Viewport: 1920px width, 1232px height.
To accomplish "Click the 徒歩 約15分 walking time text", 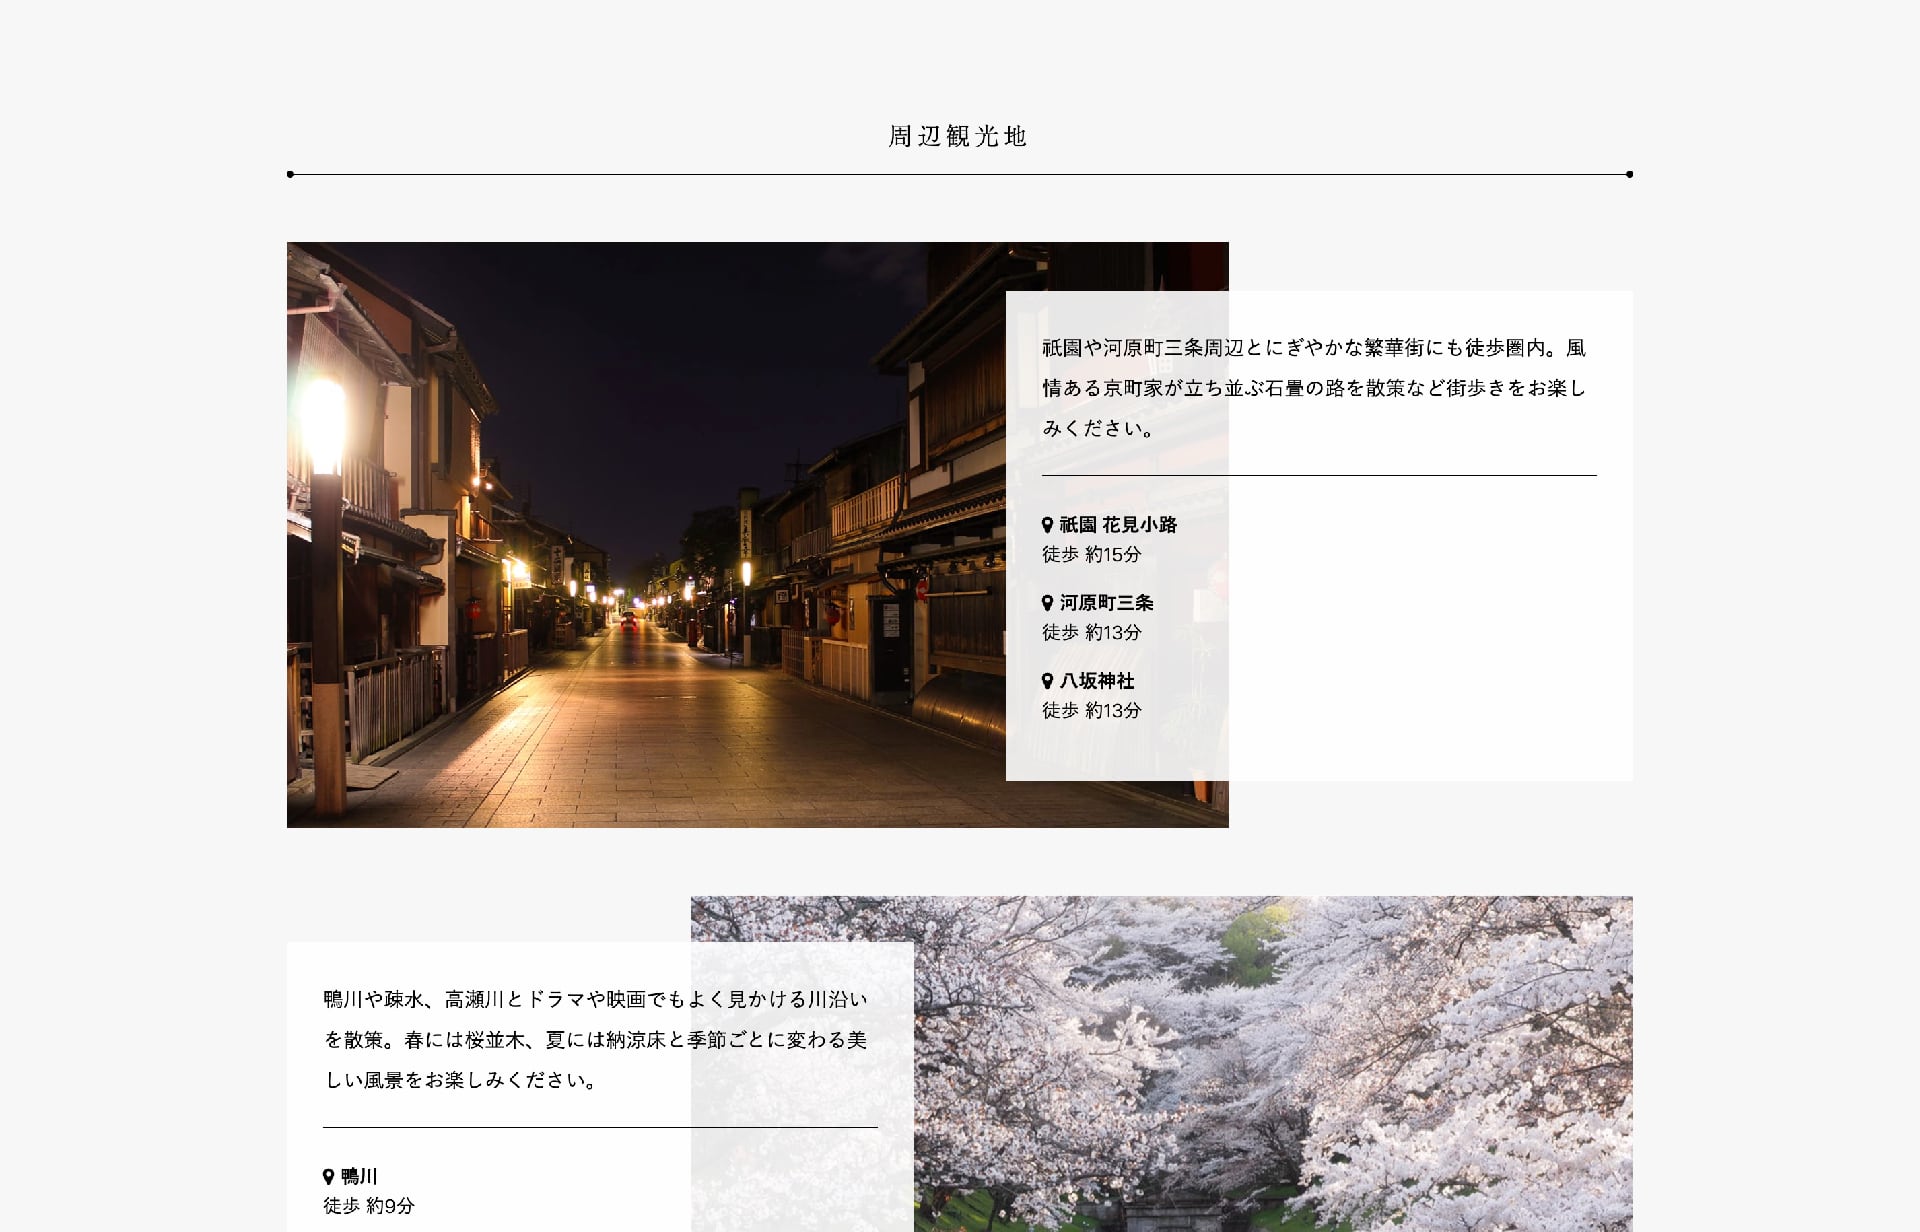I will [1091, 554].
